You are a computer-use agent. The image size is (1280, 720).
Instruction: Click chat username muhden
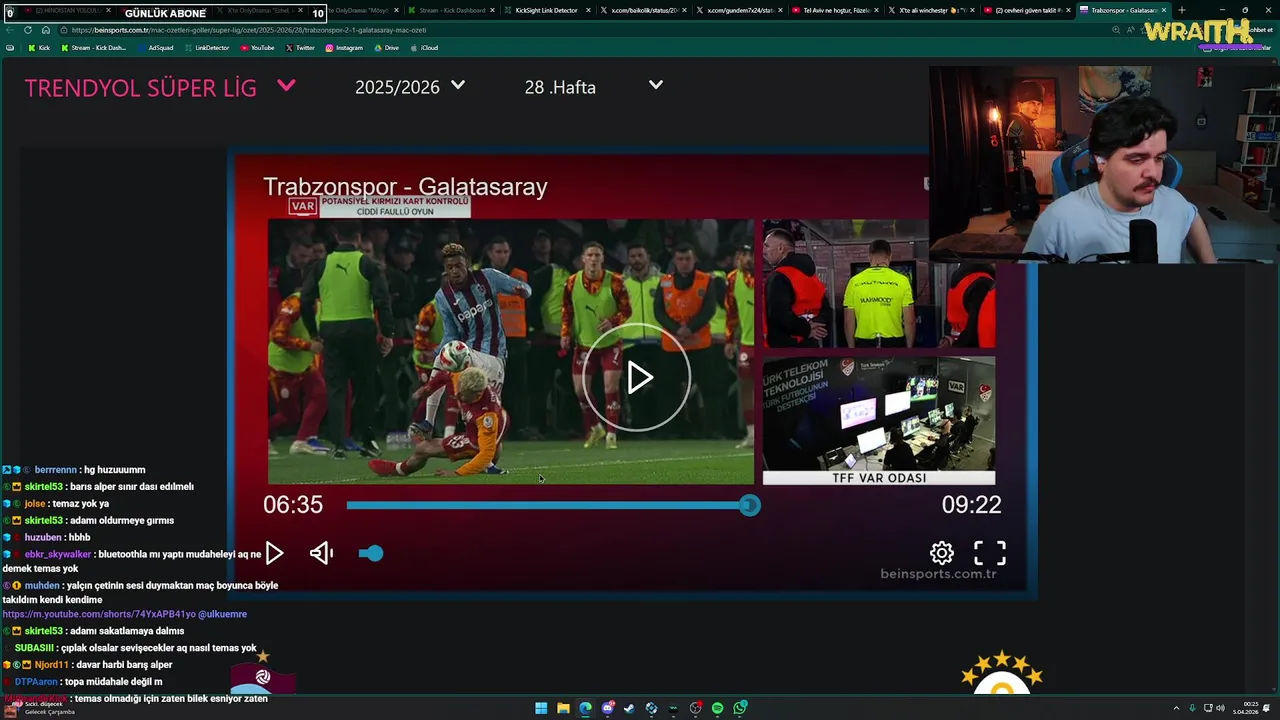tap(42, 586)
